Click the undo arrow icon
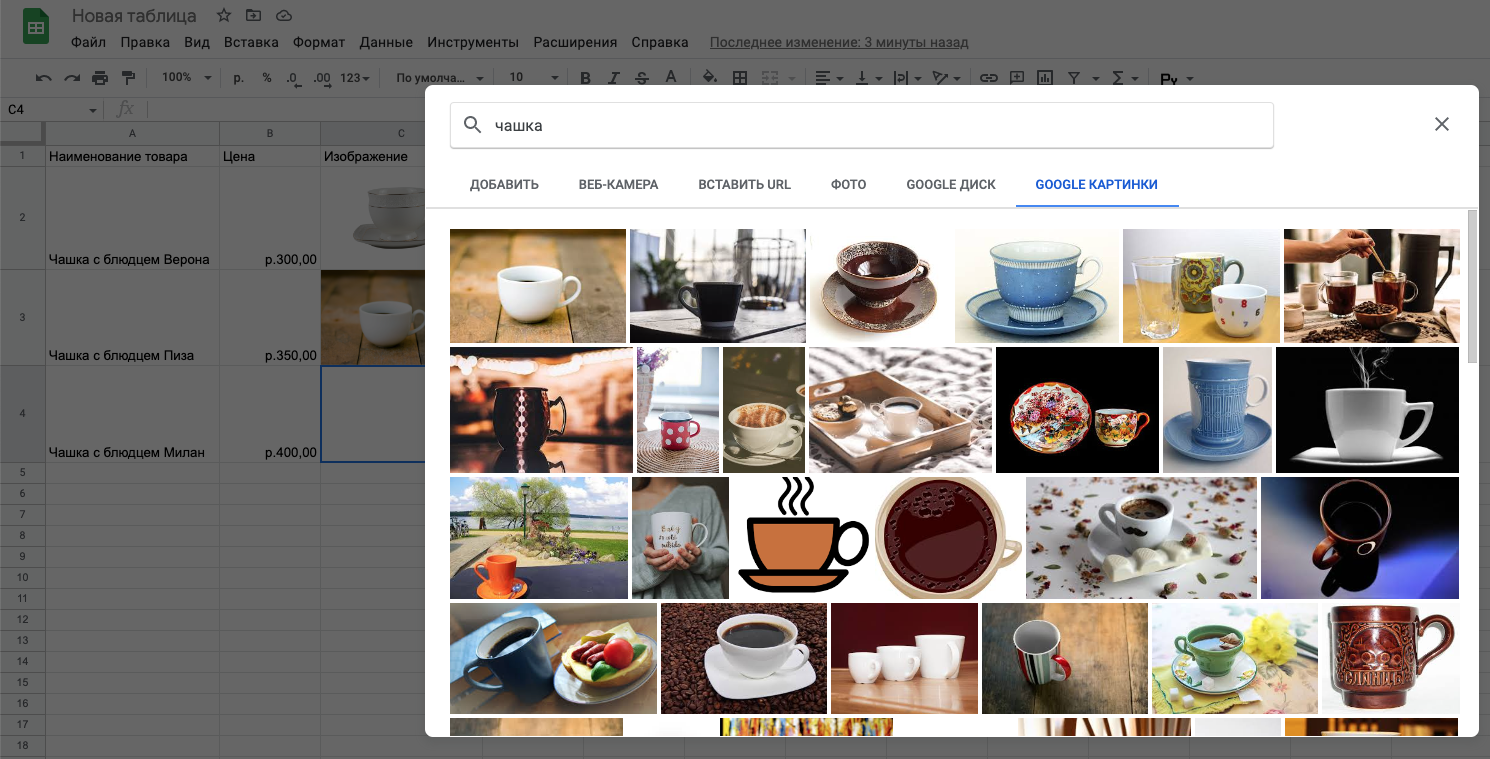The height and width of the screenshot is (759, 1490). point(43,78)
